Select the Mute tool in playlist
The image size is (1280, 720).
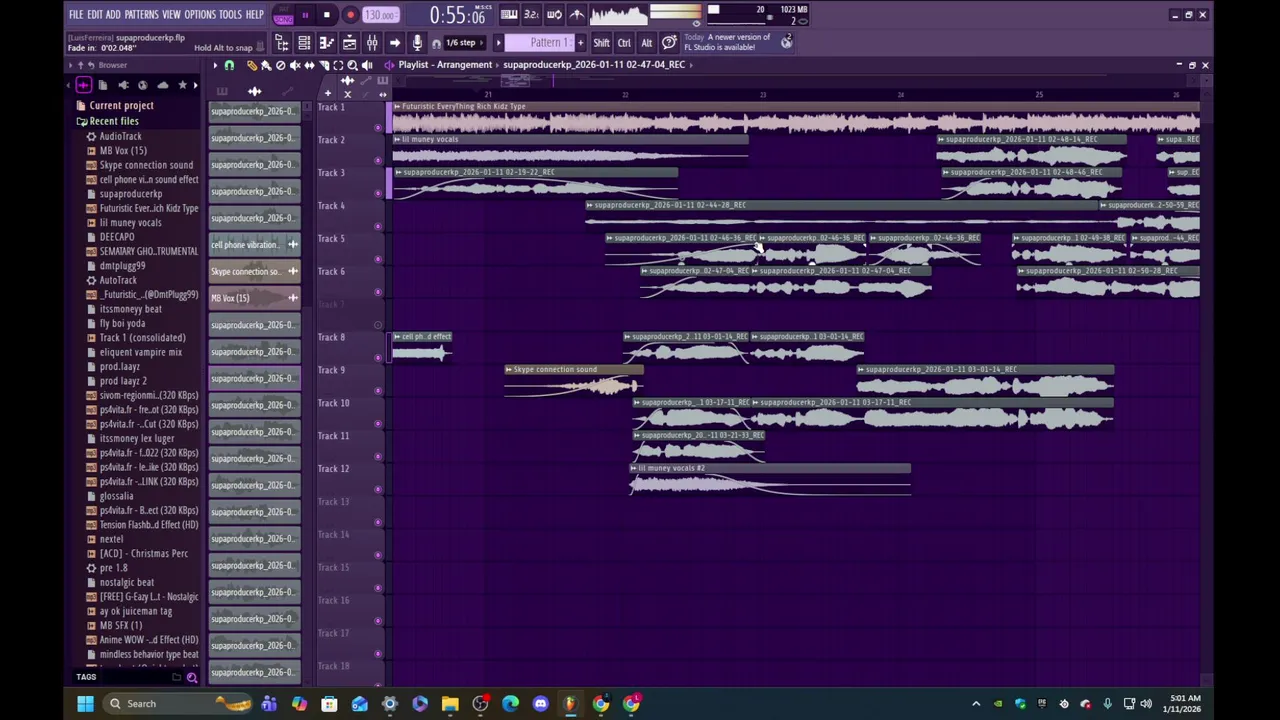coord(295,65)
